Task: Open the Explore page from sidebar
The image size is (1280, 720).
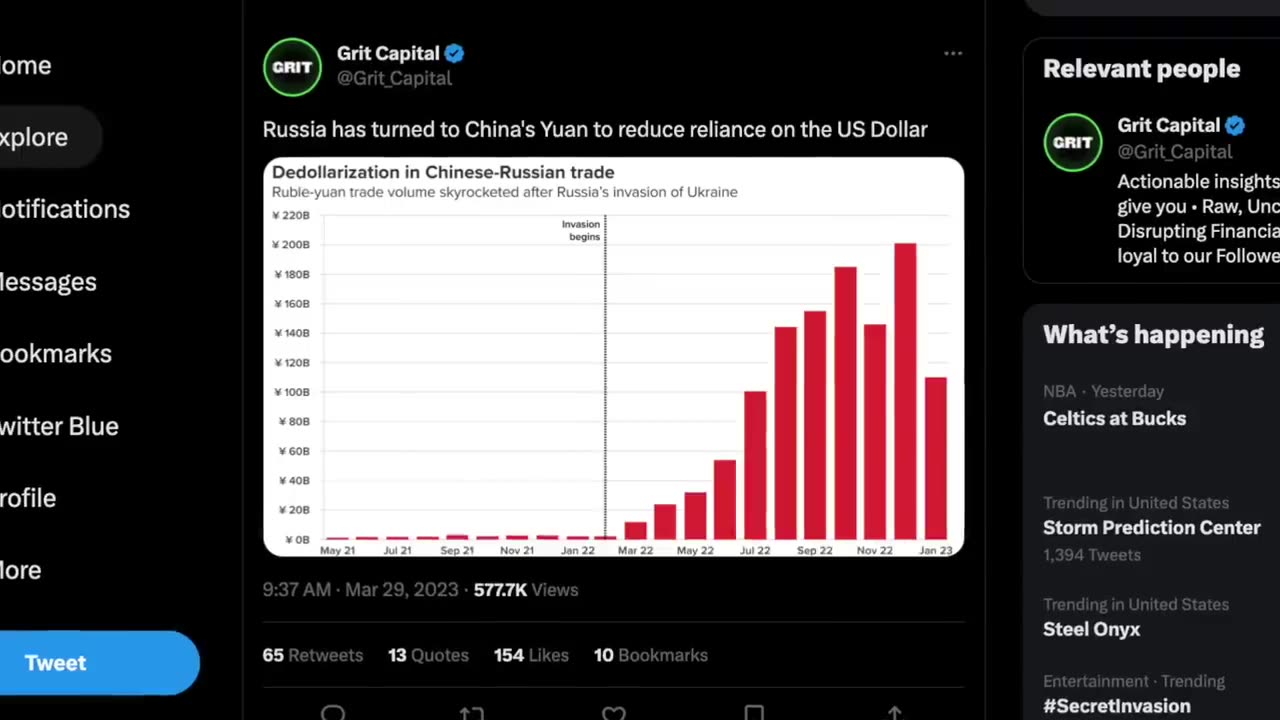Action: (34, 137)
